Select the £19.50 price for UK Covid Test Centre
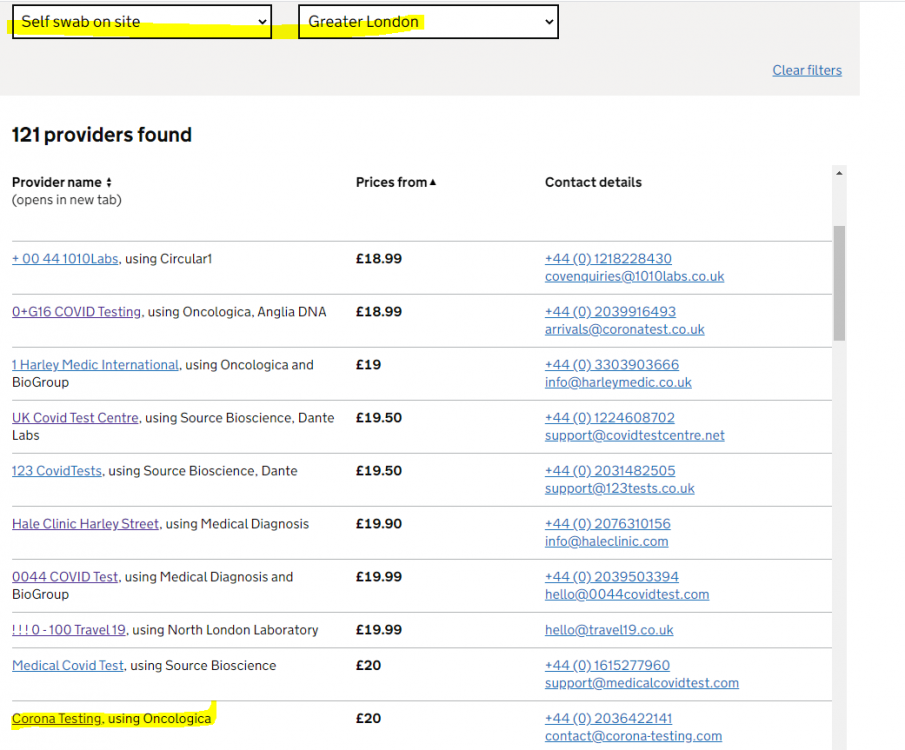 point(379,418)
